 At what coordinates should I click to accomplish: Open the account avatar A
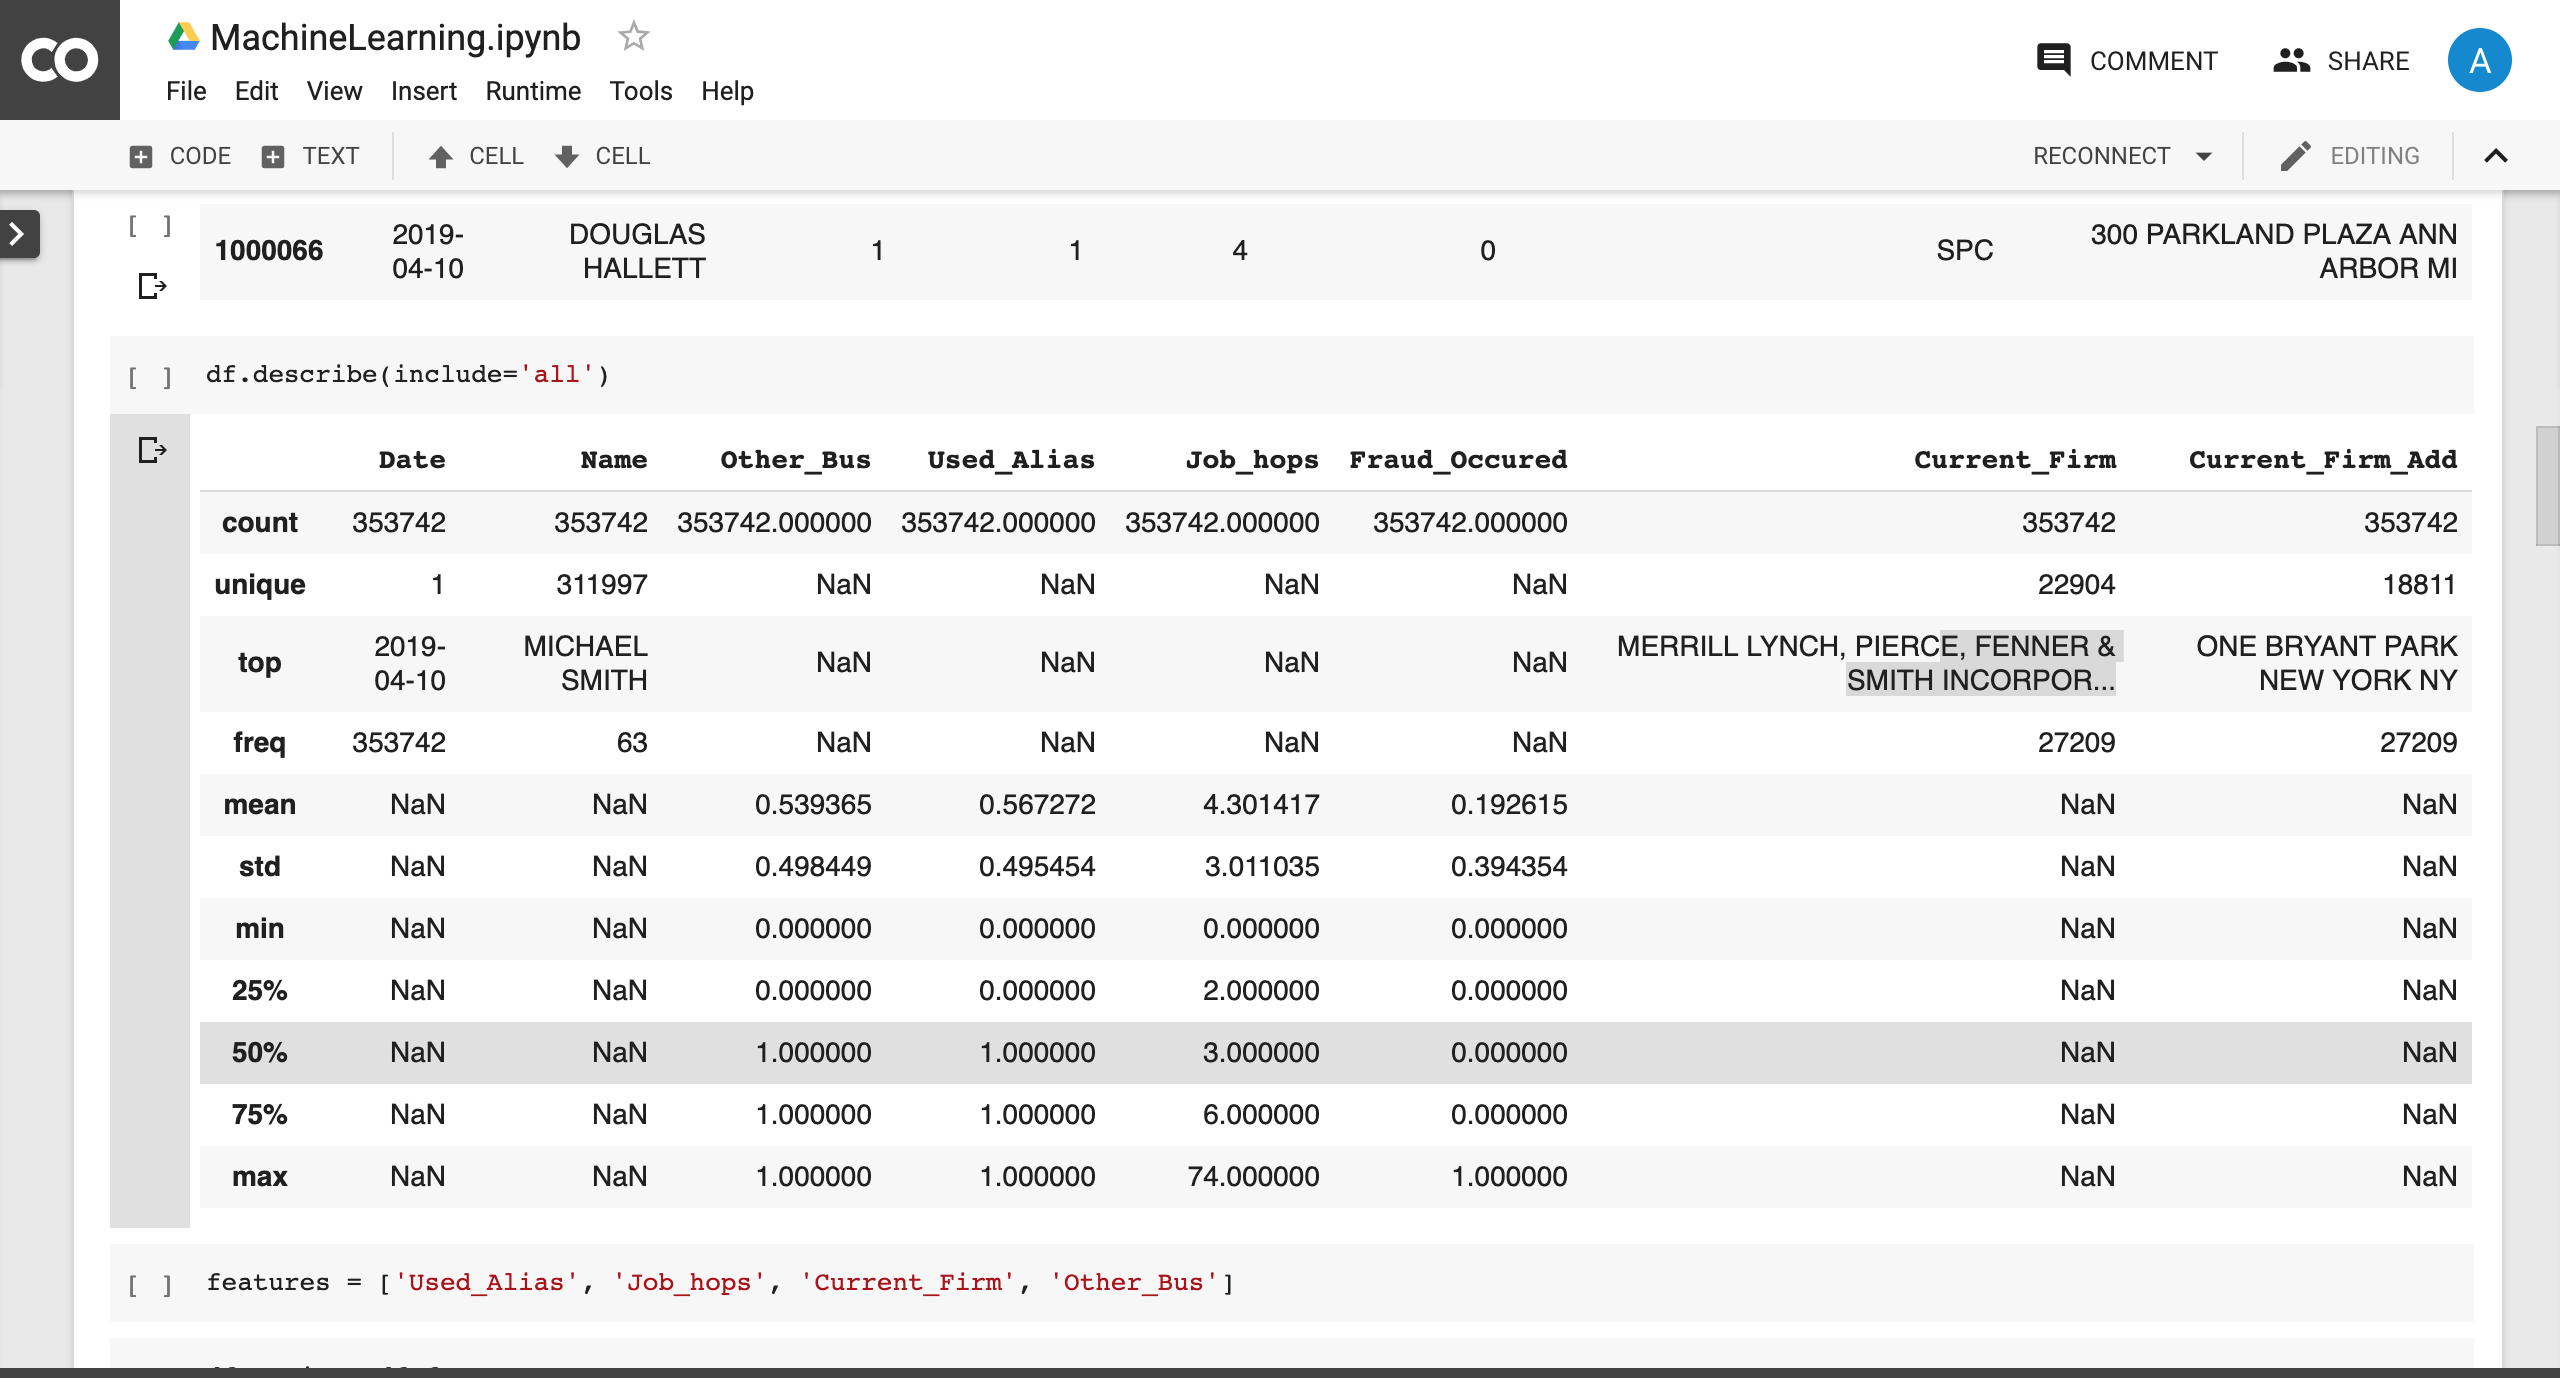click(2479, 60)
